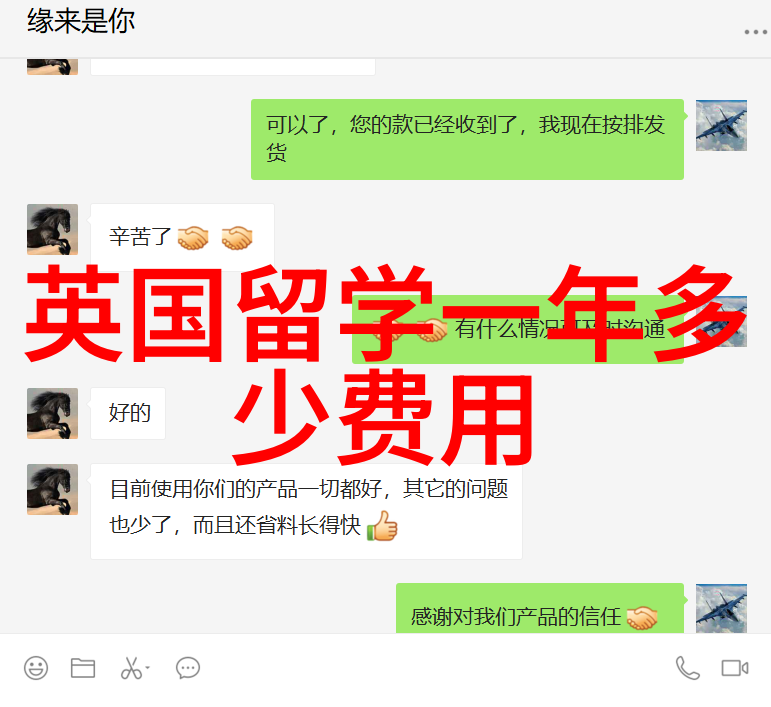Select the green payment received message
The height and width of the screenshot is (707, 771).
point(467,139)
